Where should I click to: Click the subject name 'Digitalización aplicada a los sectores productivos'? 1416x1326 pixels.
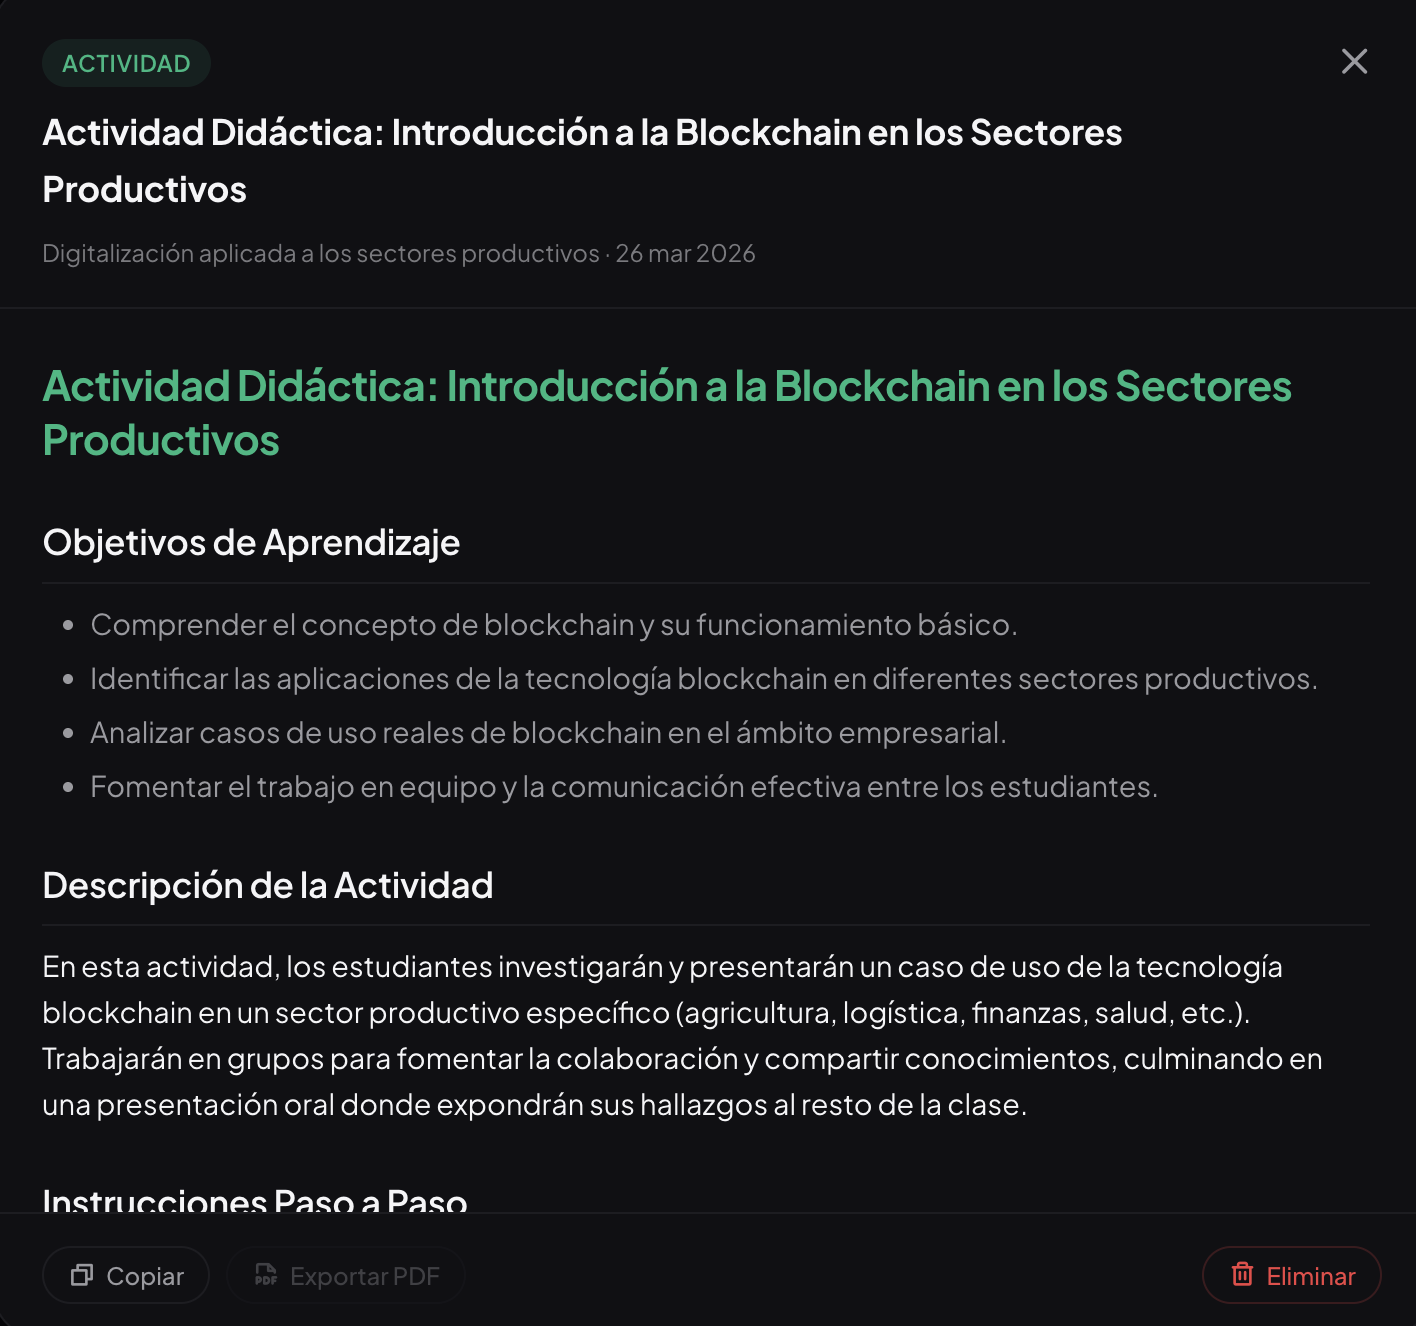320,254
